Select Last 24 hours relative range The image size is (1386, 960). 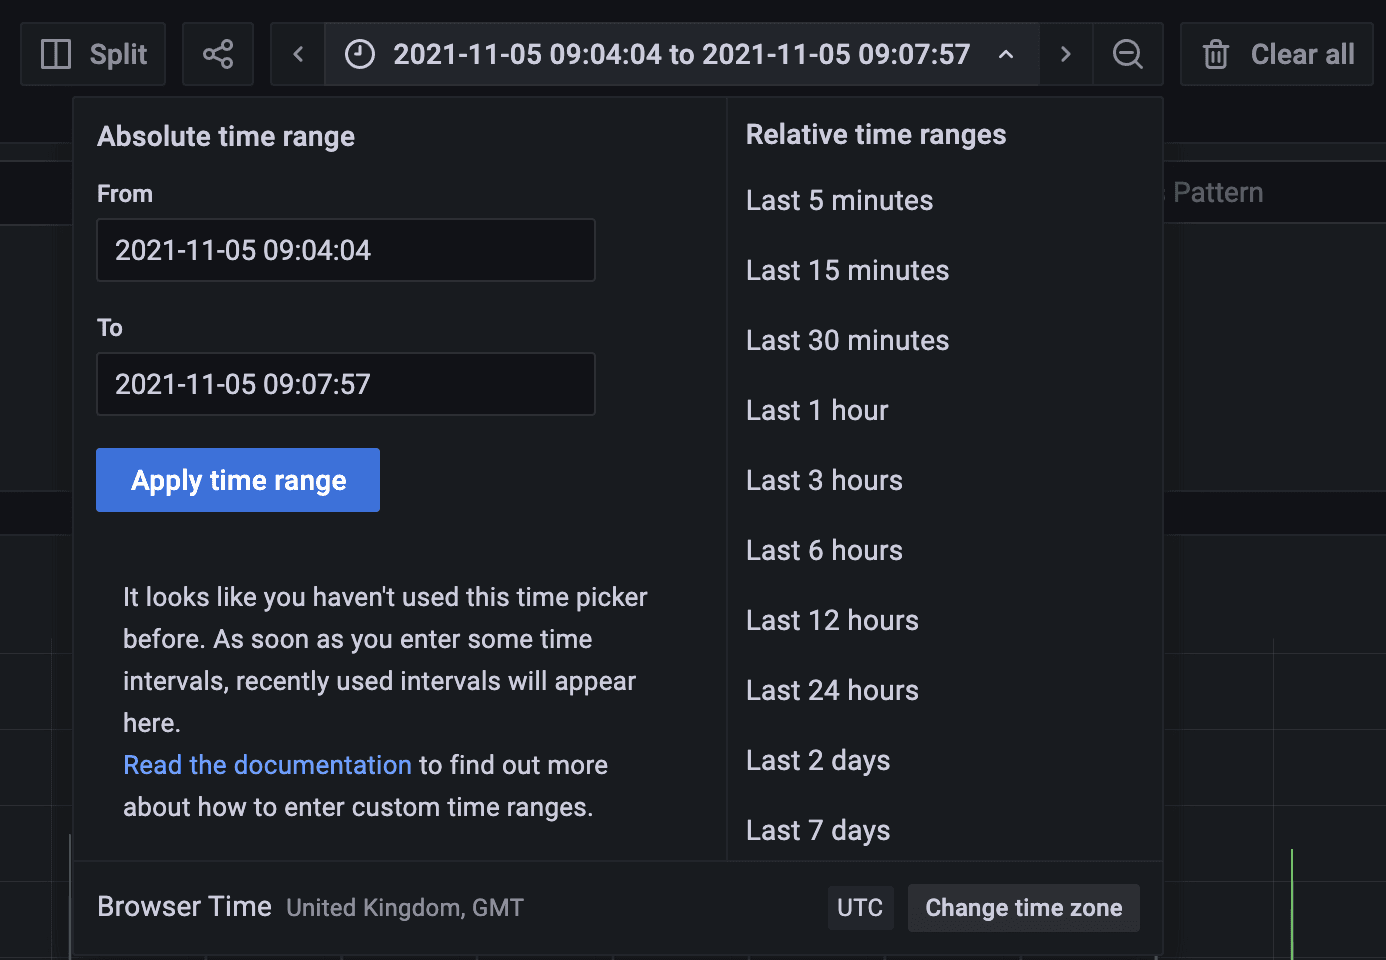click(x=831, y=690)
